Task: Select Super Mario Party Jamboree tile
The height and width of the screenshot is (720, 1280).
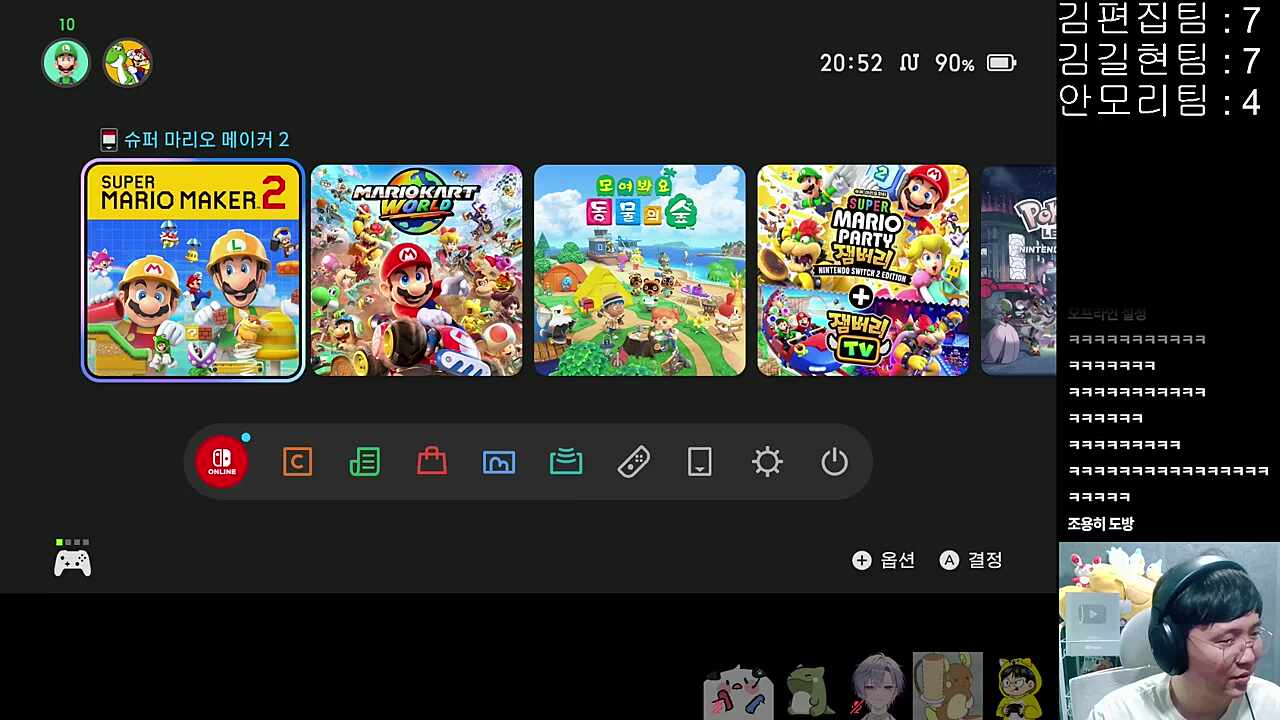Action: pyautogui.click(x=863, y=271)
